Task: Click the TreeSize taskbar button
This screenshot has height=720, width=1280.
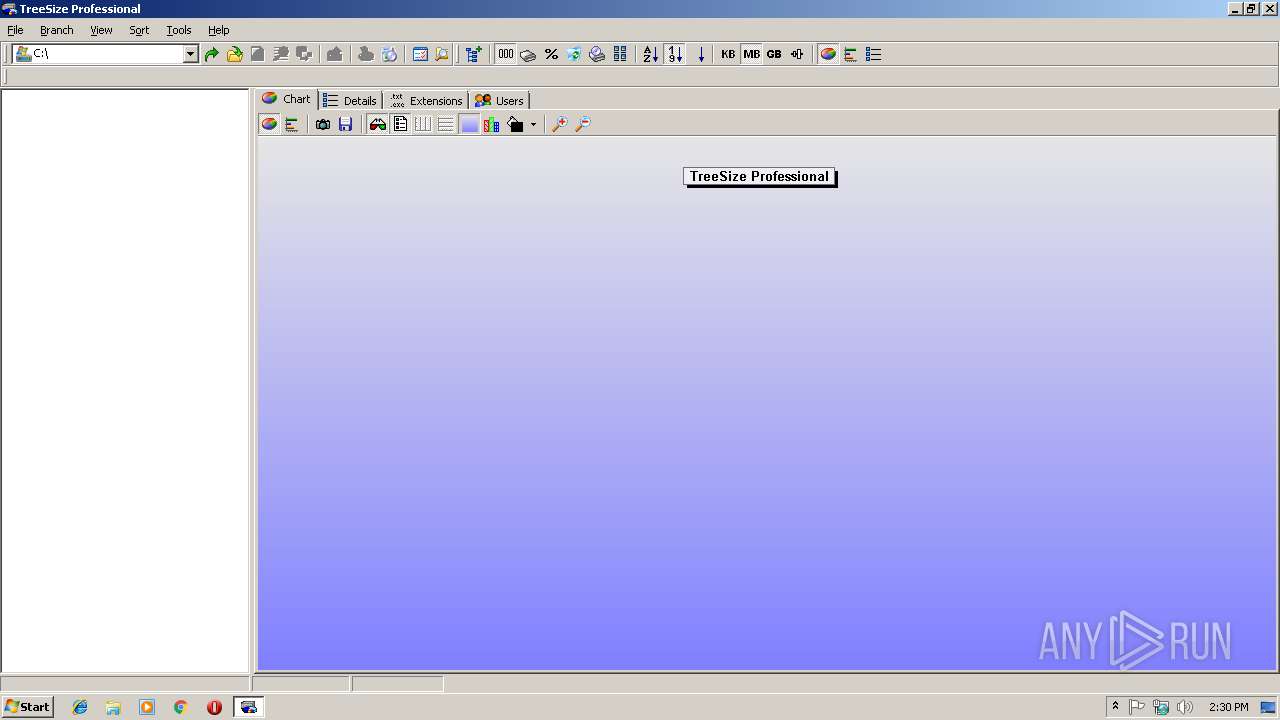Action: tap(248, 707)
